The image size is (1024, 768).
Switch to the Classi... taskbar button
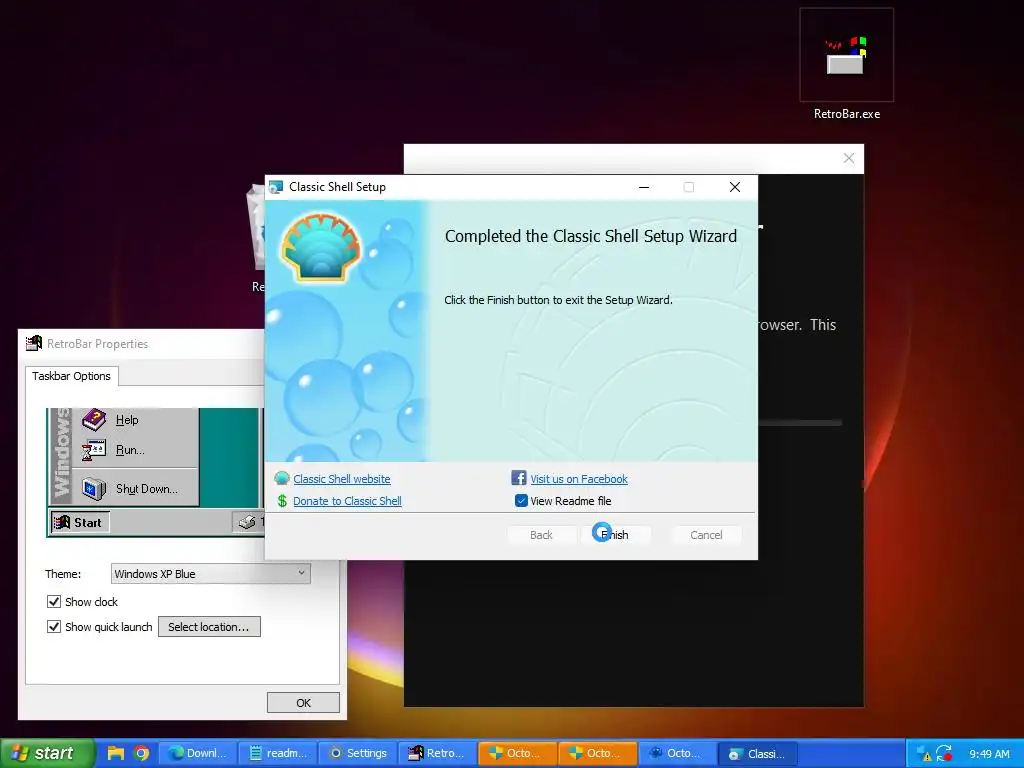point(758,754)
